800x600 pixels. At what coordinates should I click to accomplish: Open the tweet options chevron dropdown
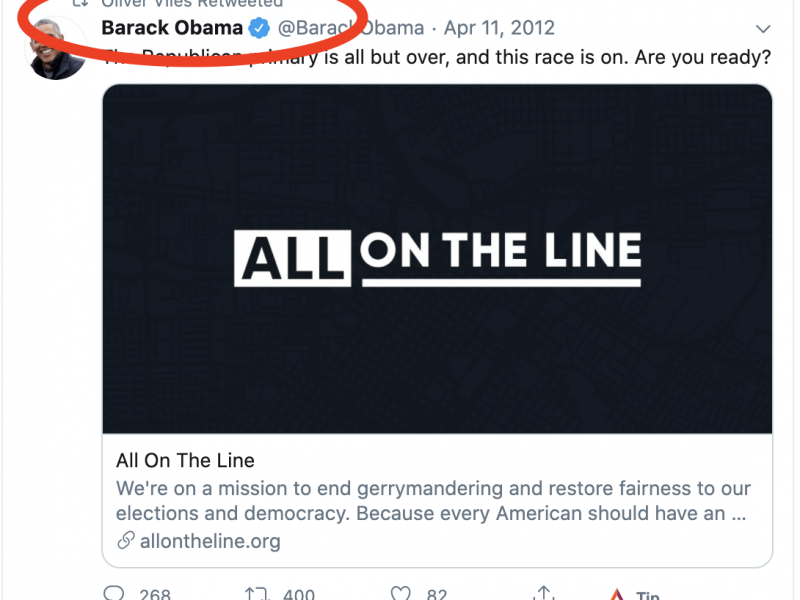pyautogui.click(x=763, y=29)
